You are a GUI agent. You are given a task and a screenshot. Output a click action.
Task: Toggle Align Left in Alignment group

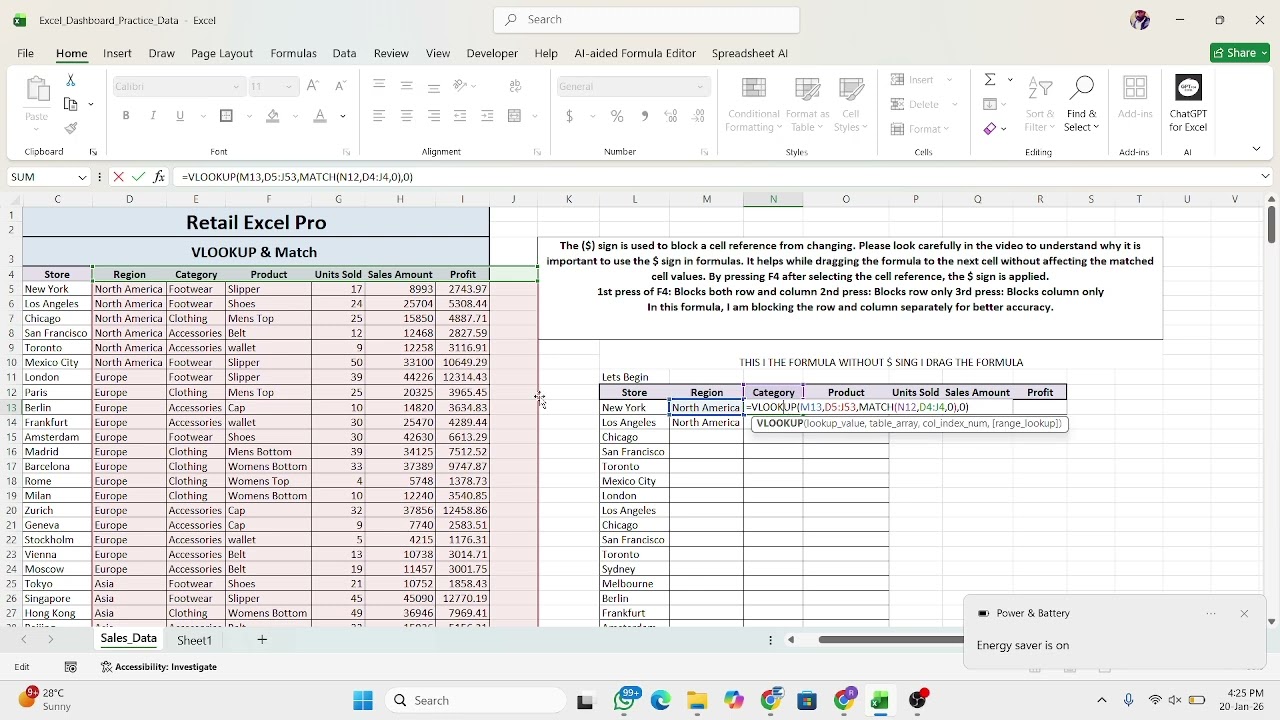(379, 116)
